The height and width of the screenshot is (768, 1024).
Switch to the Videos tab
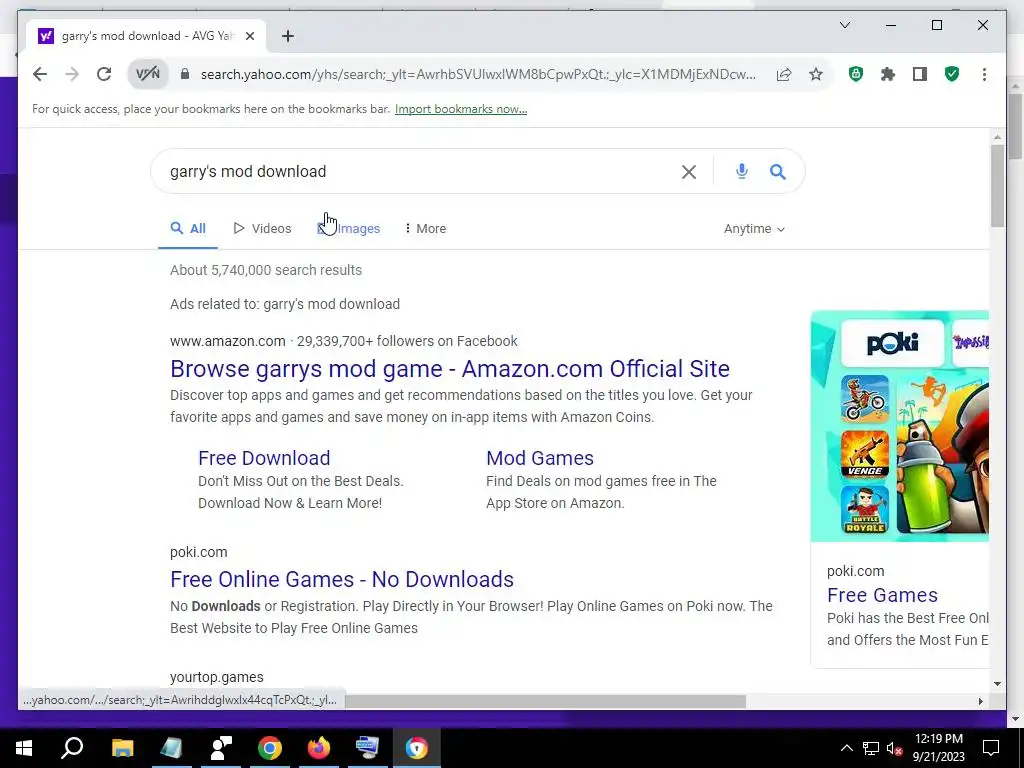click(x=263, y=229)
